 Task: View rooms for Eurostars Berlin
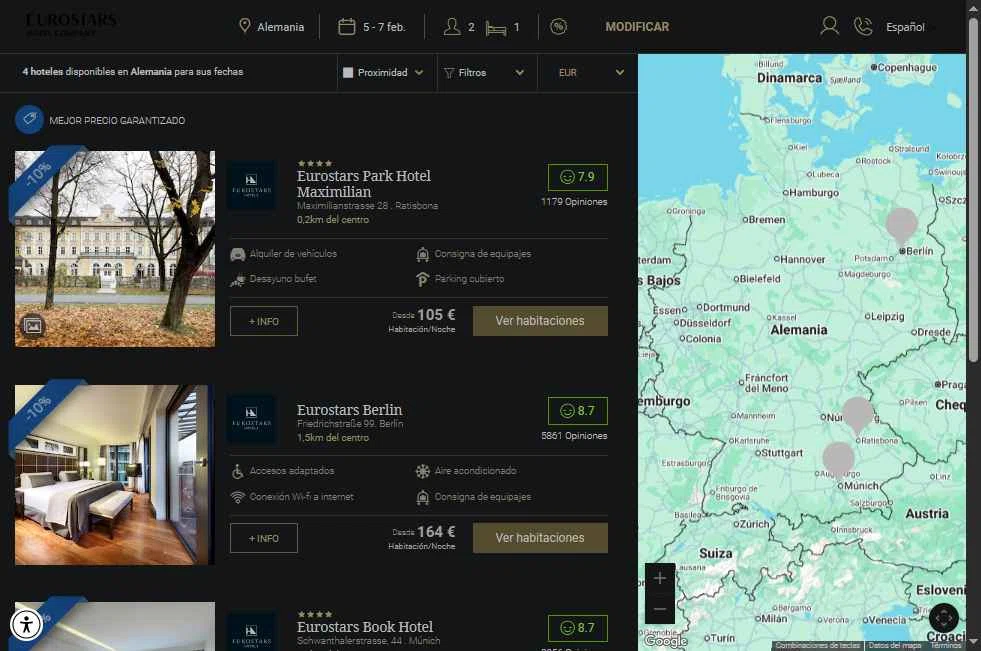(x=540, y=538)
